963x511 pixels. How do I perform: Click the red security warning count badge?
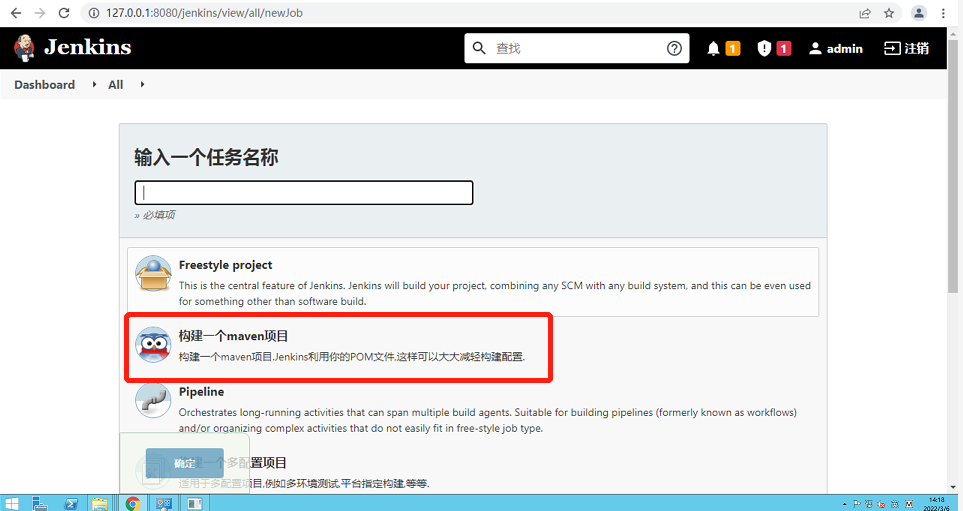point(784,49)
